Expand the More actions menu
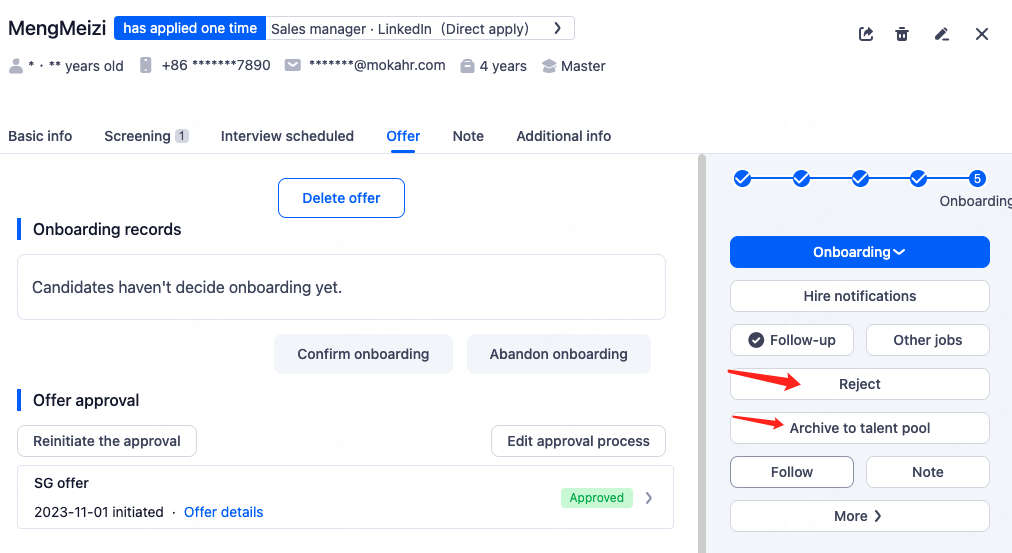The width and height of the screenshot is (1012, 553). click(859, 516)
